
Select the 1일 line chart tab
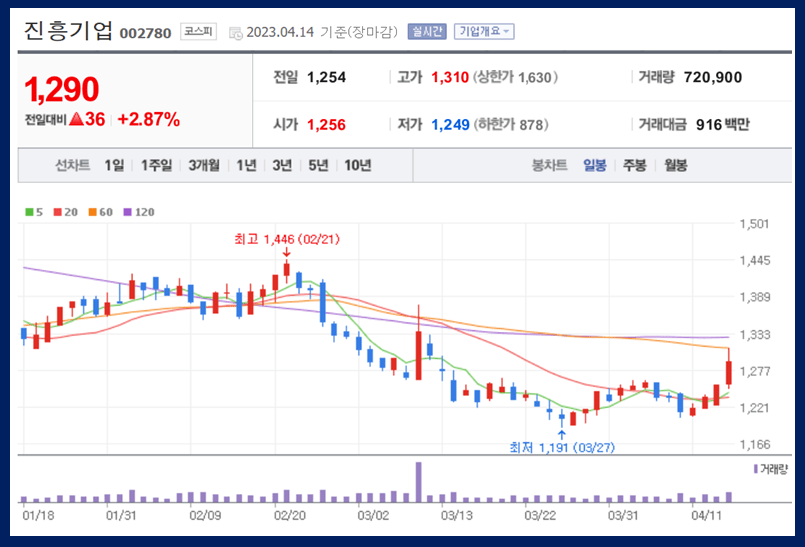114,165
